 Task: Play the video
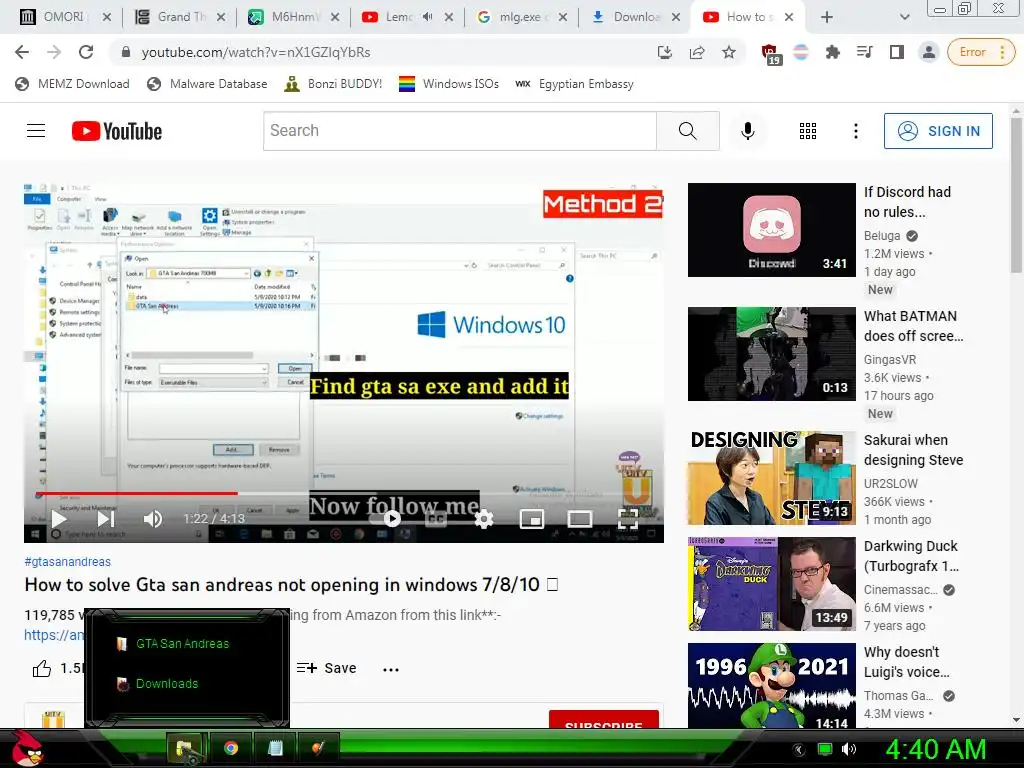pos(59,519)
